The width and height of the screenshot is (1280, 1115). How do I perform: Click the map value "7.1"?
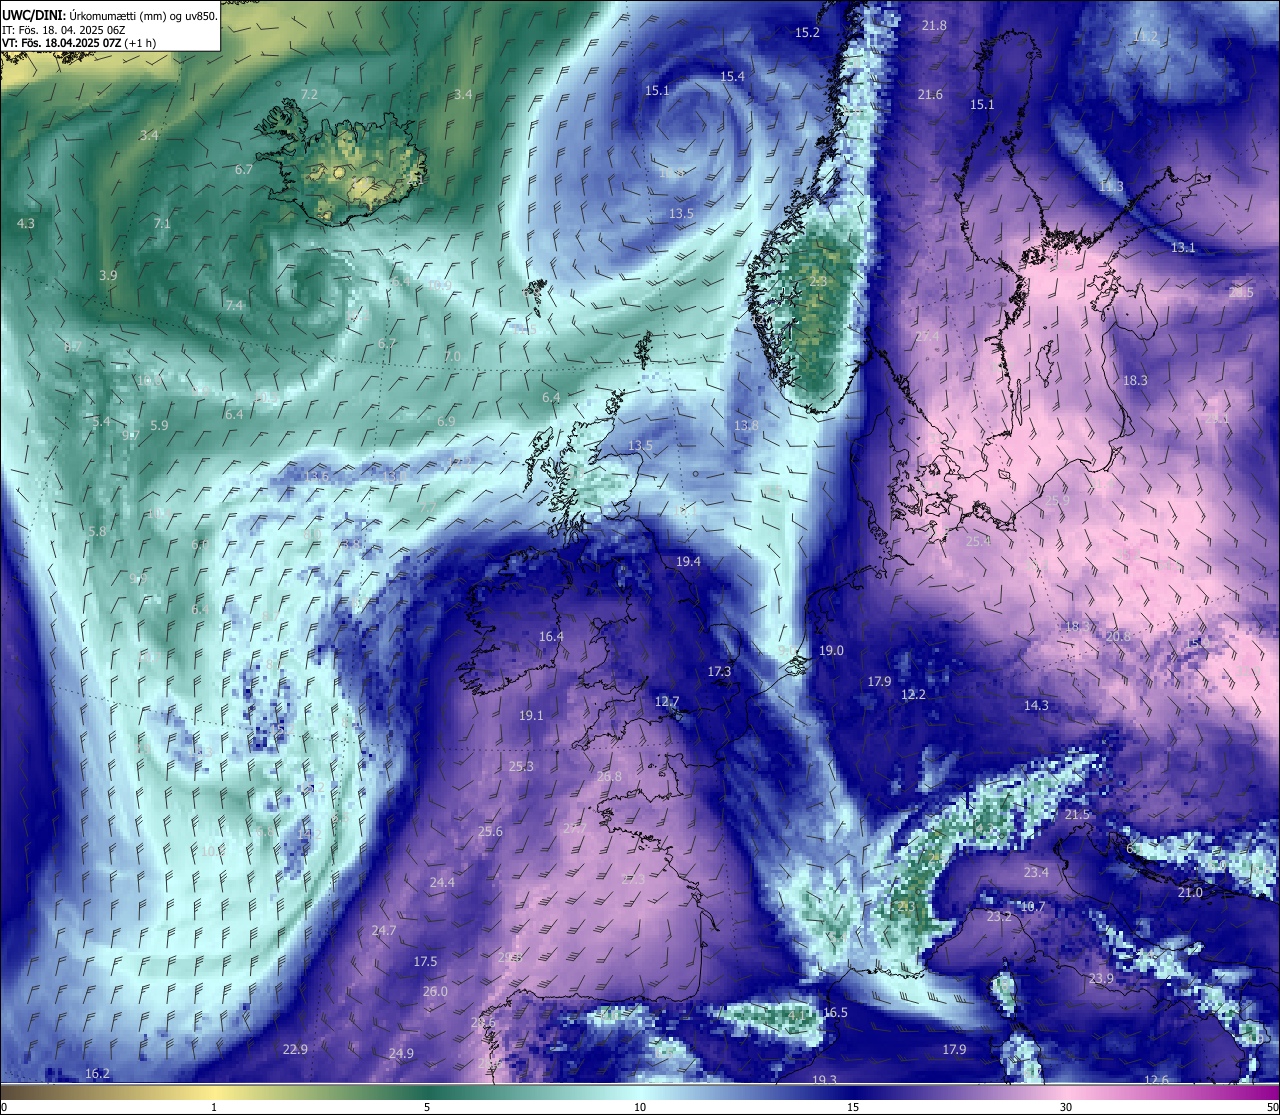pyautogui.click(x=162, y=224)
